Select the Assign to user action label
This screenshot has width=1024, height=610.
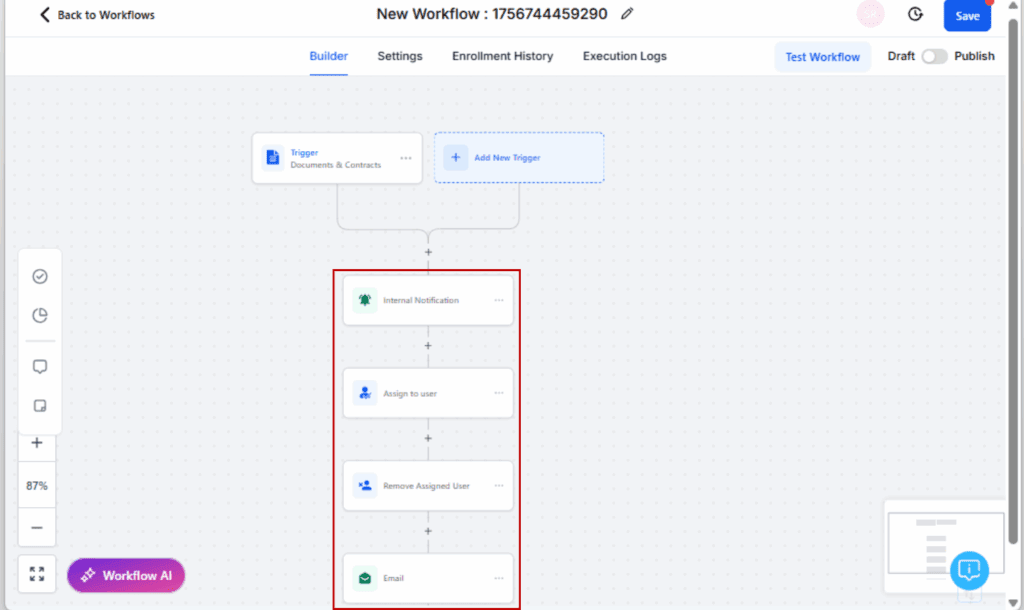pyautogui.click(x=409, y=393)
